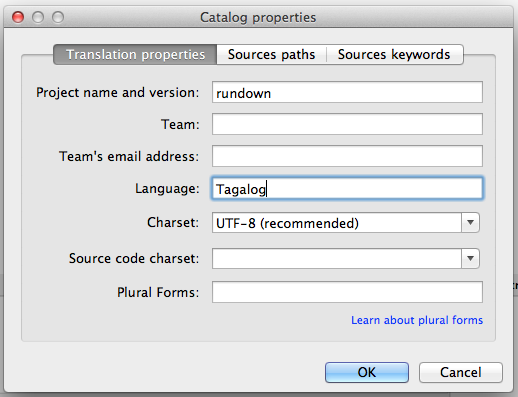Click the Team input field

[347, 124]
